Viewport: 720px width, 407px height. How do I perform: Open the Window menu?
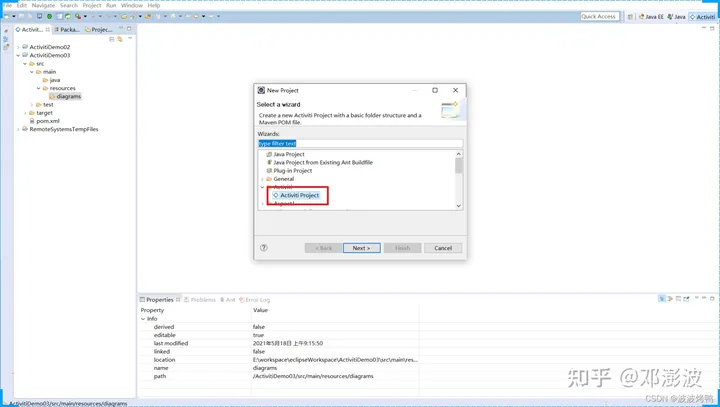tap(132, 6)
